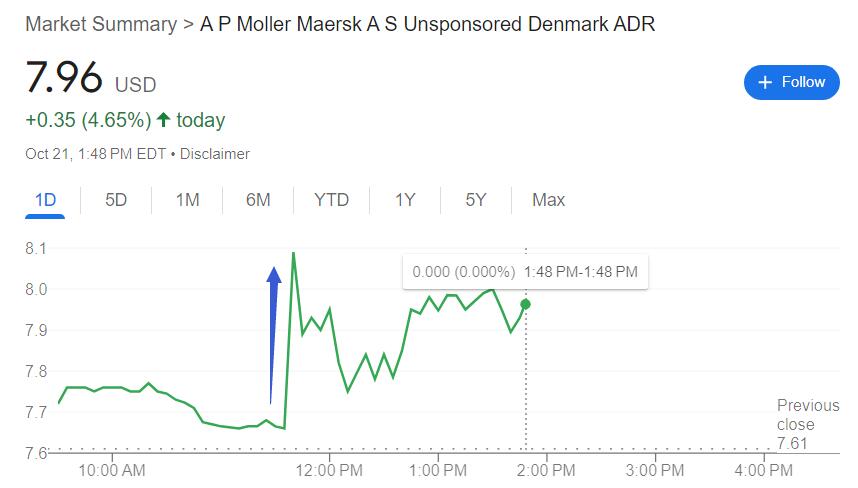Select the YTD tab
This screenshot has height=488, width=858.
[331, 200]
